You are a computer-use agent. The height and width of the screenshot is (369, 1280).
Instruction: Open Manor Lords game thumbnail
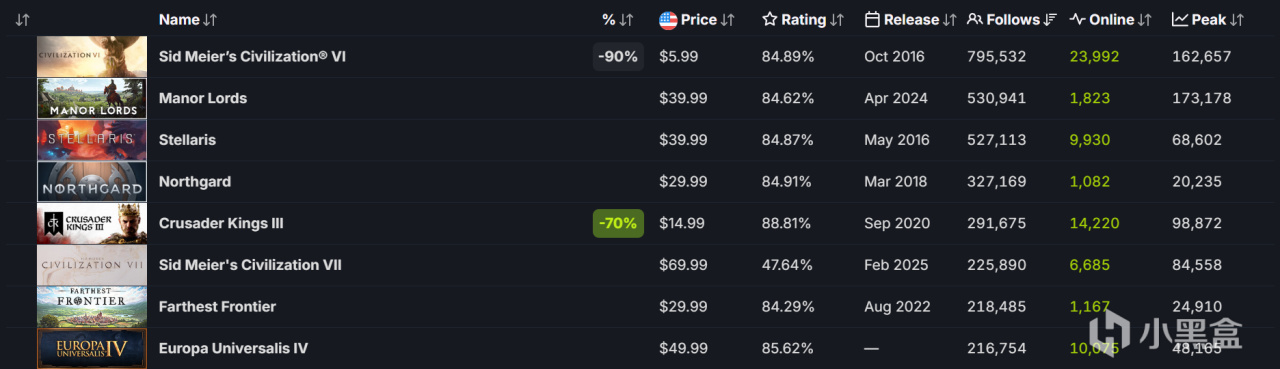(92, 98)
